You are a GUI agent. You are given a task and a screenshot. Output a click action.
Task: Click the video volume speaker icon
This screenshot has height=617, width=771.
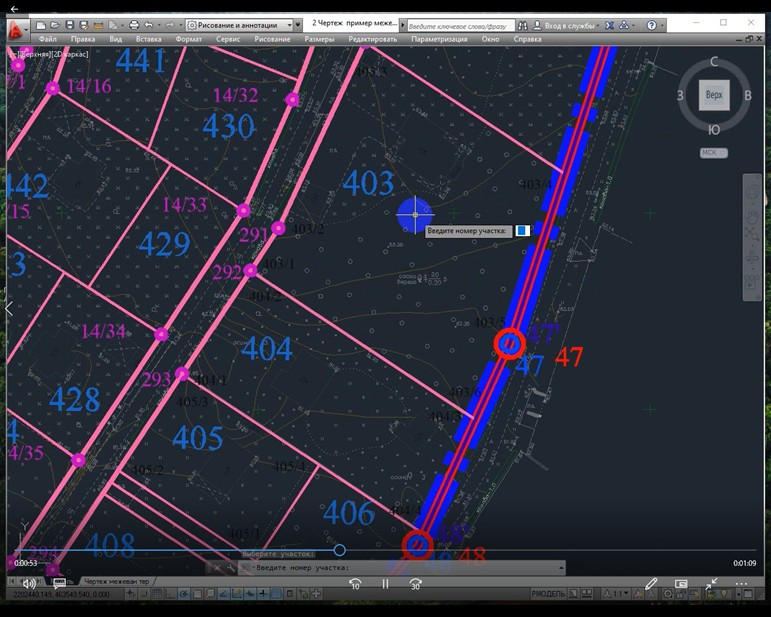pos(28,584)
